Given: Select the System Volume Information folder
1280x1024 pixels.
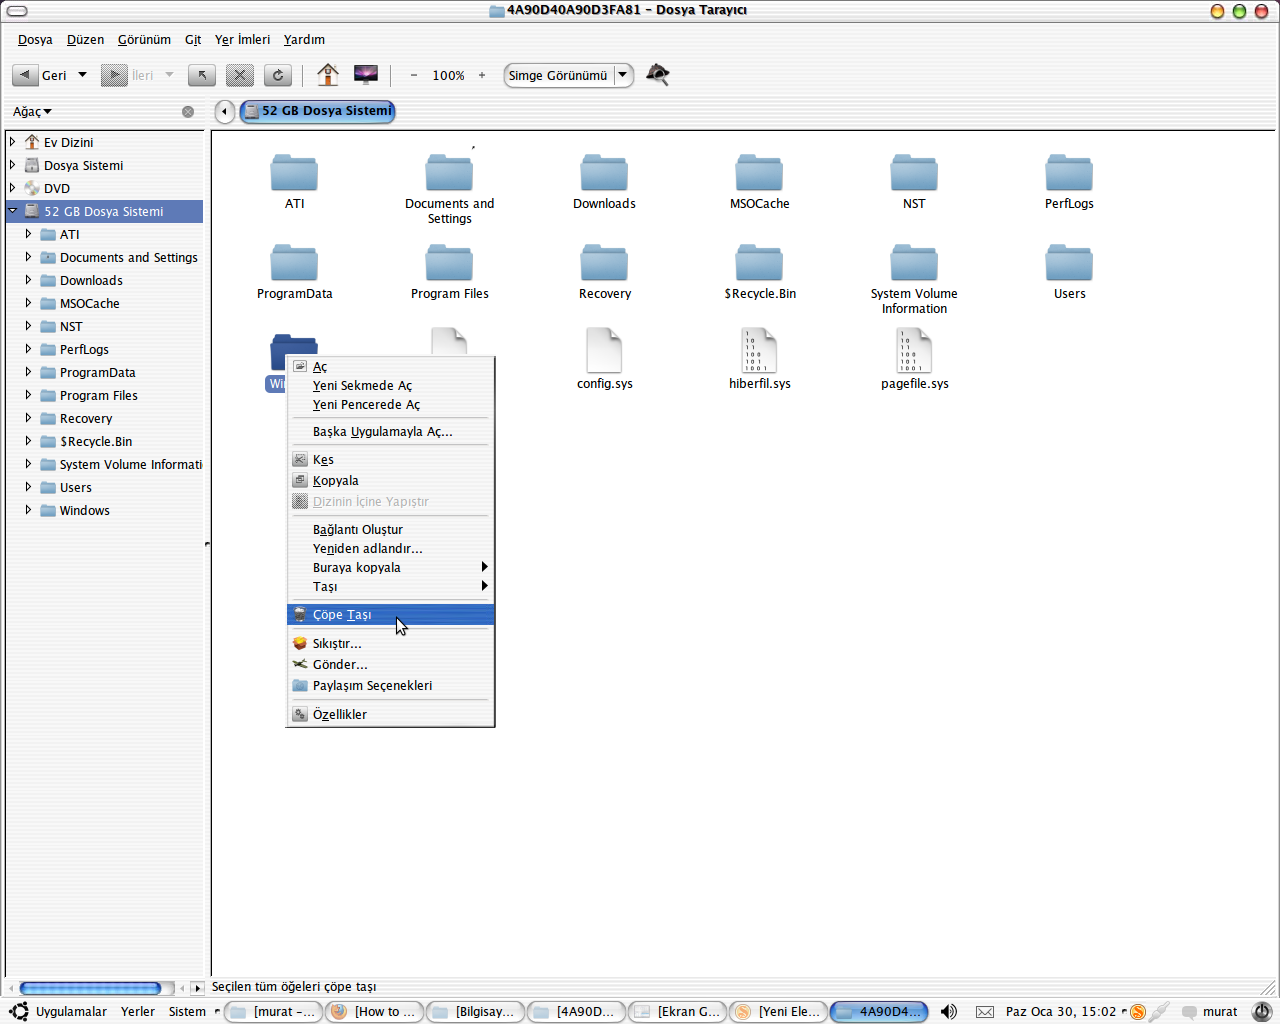Looking at the screenshot, I should (914, 263).
